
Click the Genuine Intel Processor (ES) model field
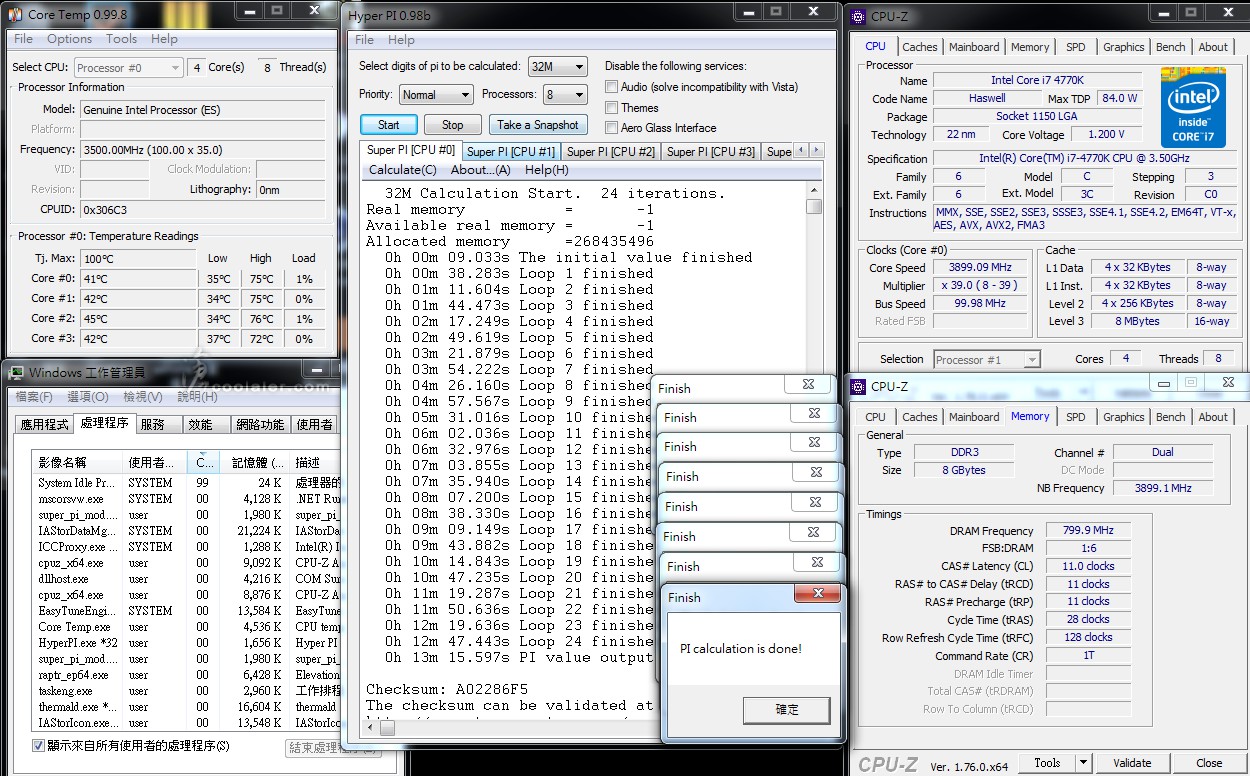(204, 109)
